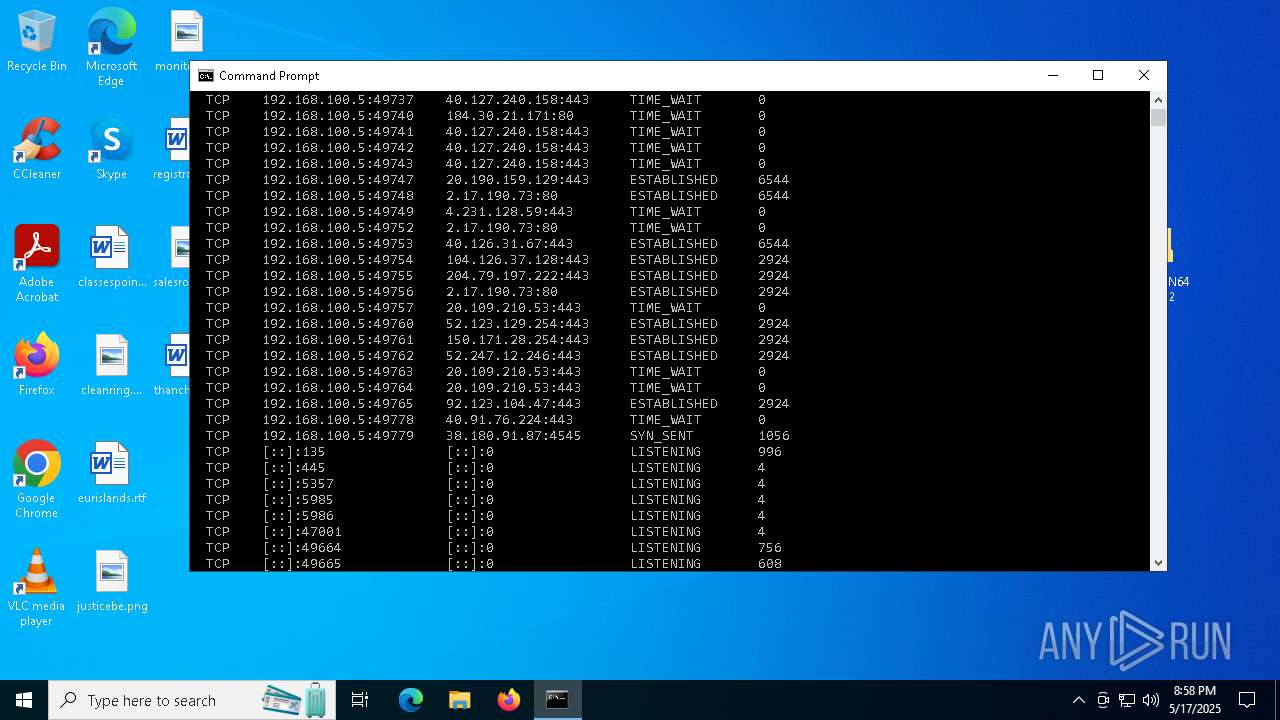
Task: Click PID value 1056
Action: coord(774,436)
